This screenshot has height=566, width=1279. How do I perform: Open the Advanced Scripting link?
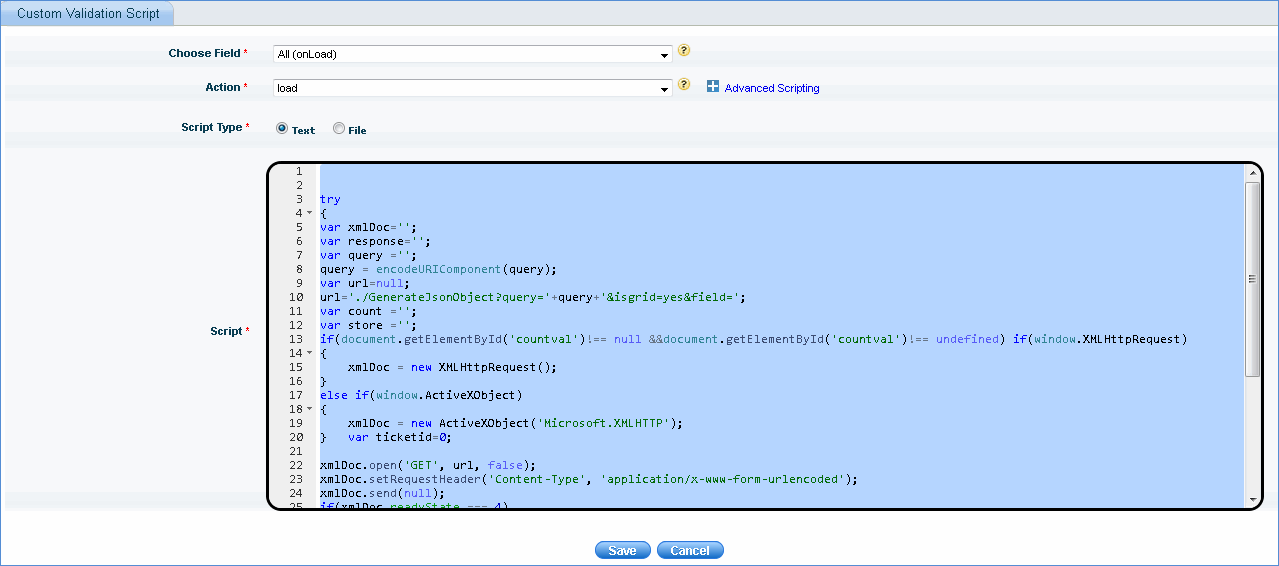pos(771,88)
